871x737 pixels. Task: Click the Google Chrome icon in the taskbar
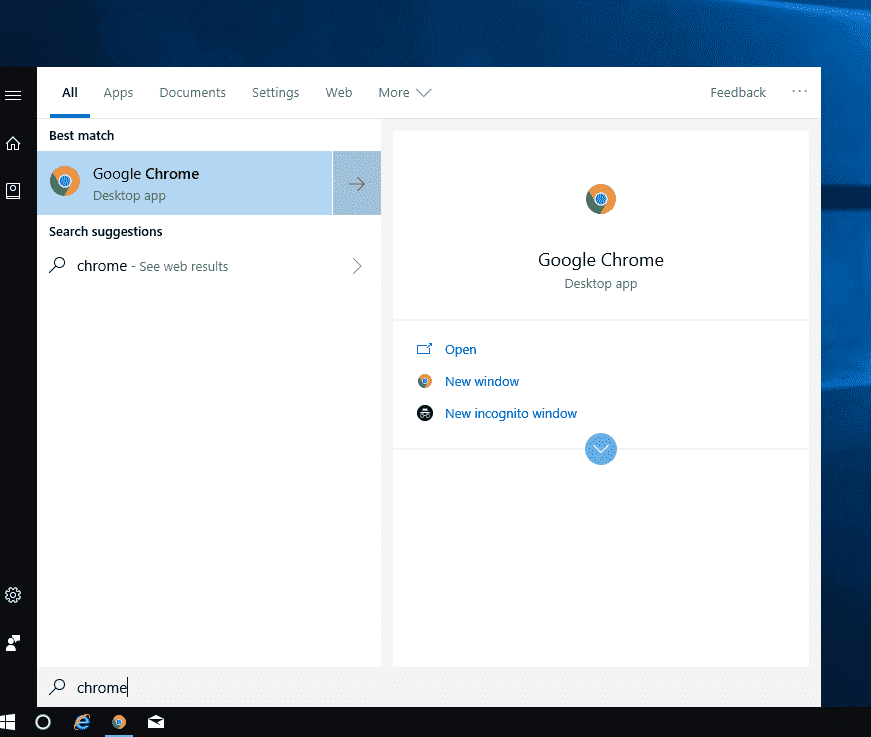pos(119,722)
